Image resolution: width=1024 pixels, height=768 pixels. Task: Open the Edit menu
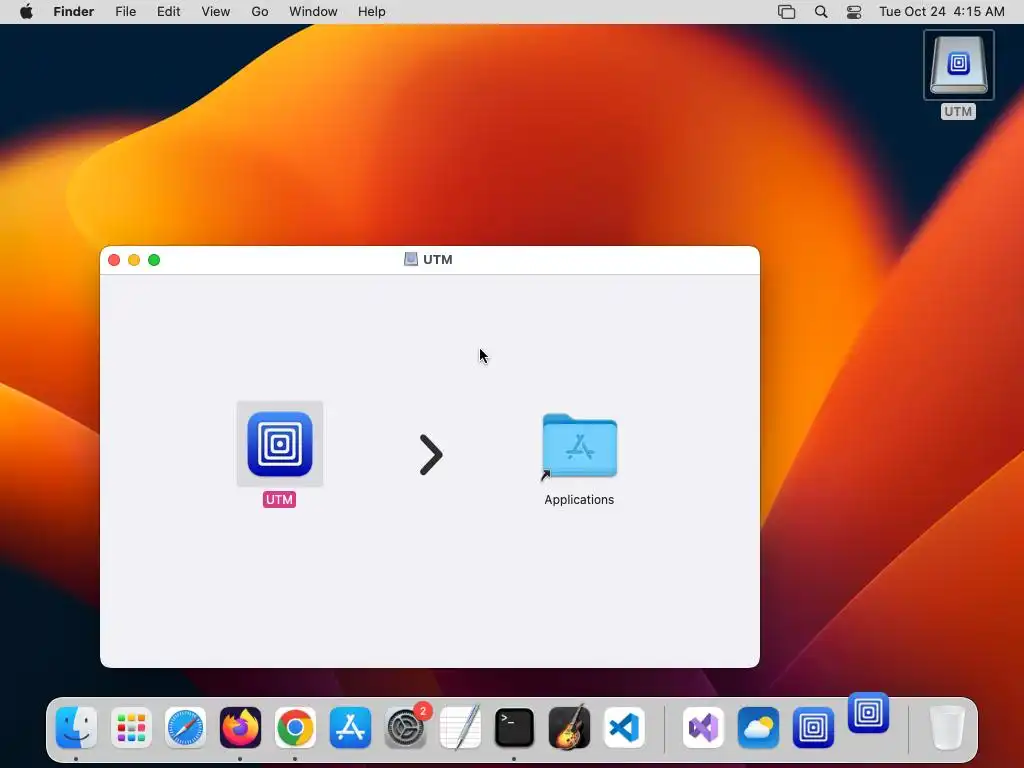click(x=168, y=12)
